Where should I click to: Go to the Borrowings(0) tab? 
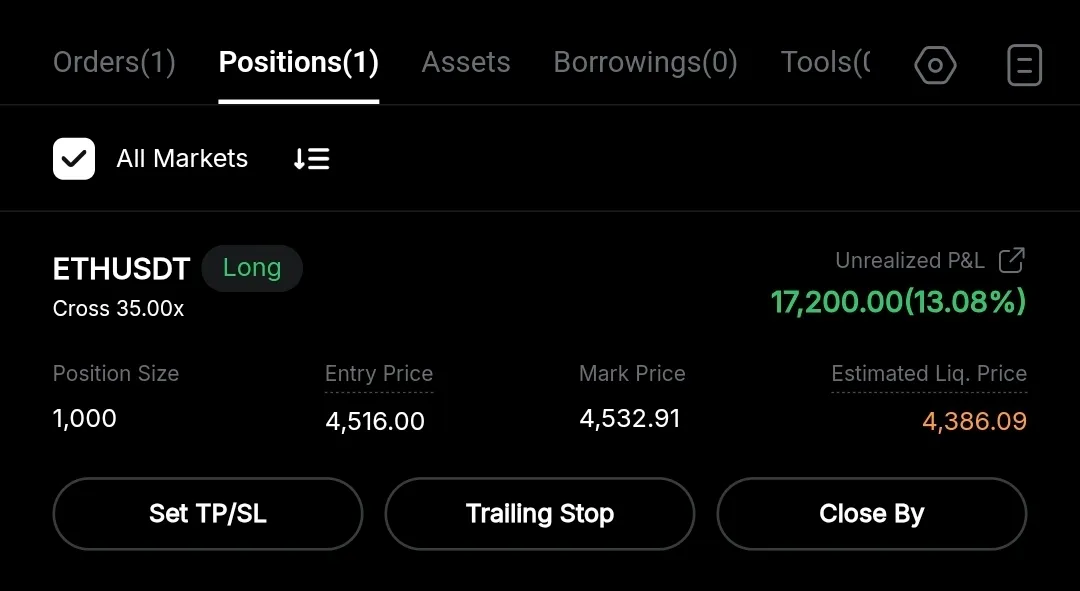point(645,63)
